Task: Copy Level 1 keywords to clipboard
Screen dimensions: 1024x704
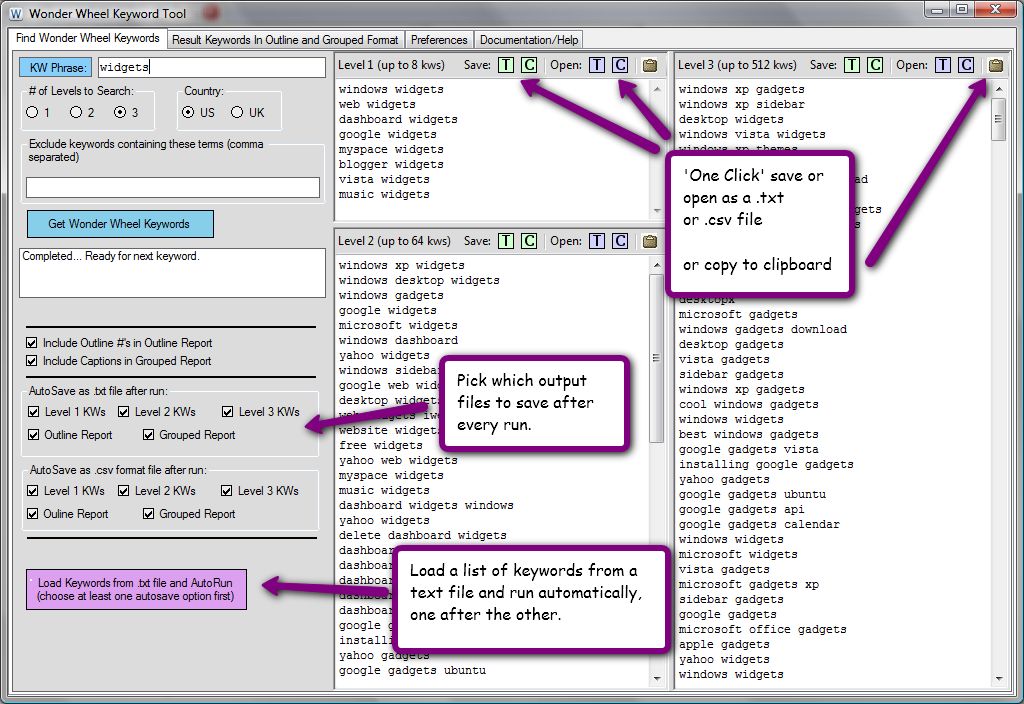Action: pos(650,65)
